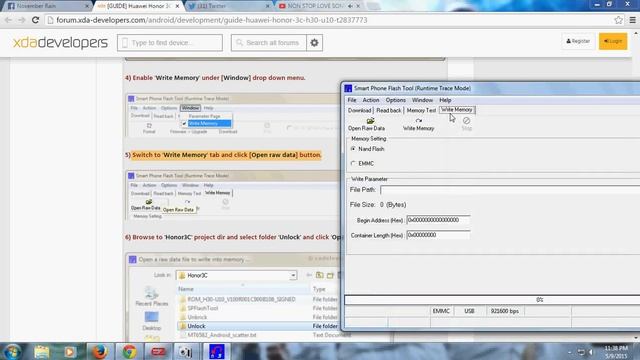Click step 5 Switch to Write Memory text
This screenshot has height=360, width=640.
pyautogui.click(x=223, y=155)
